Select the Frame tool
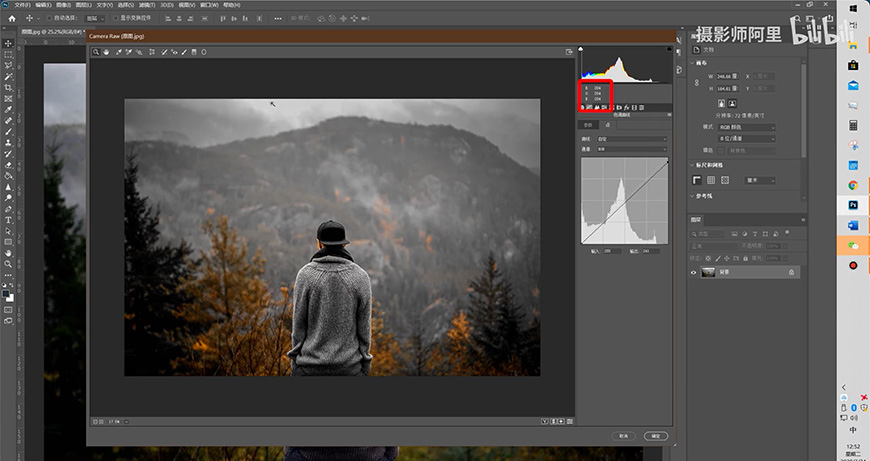 8,99
